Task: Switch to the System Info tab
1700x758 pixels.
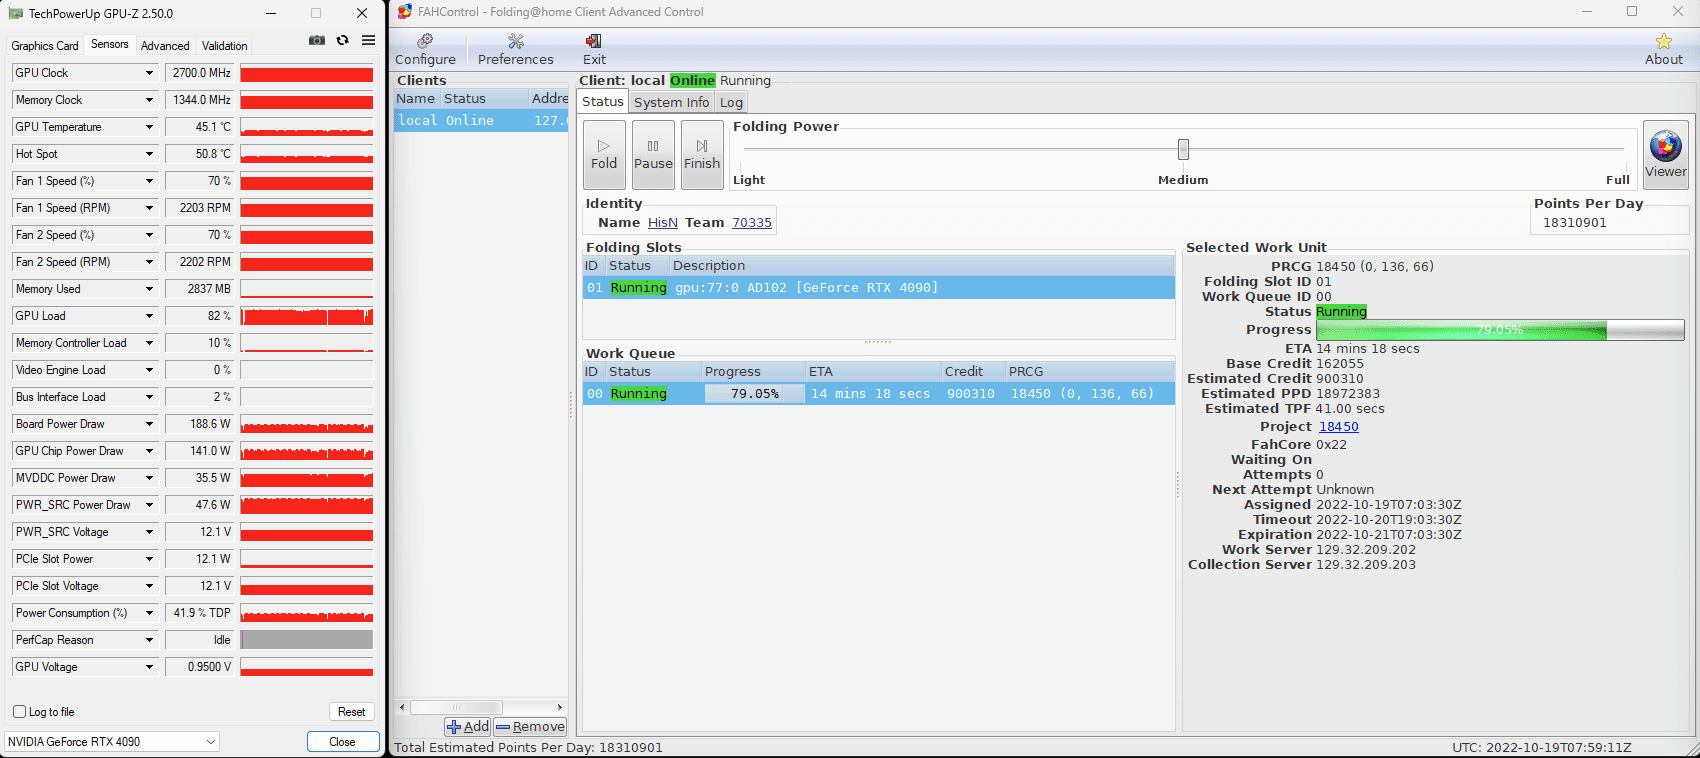Action: click(x=671, y=102)
